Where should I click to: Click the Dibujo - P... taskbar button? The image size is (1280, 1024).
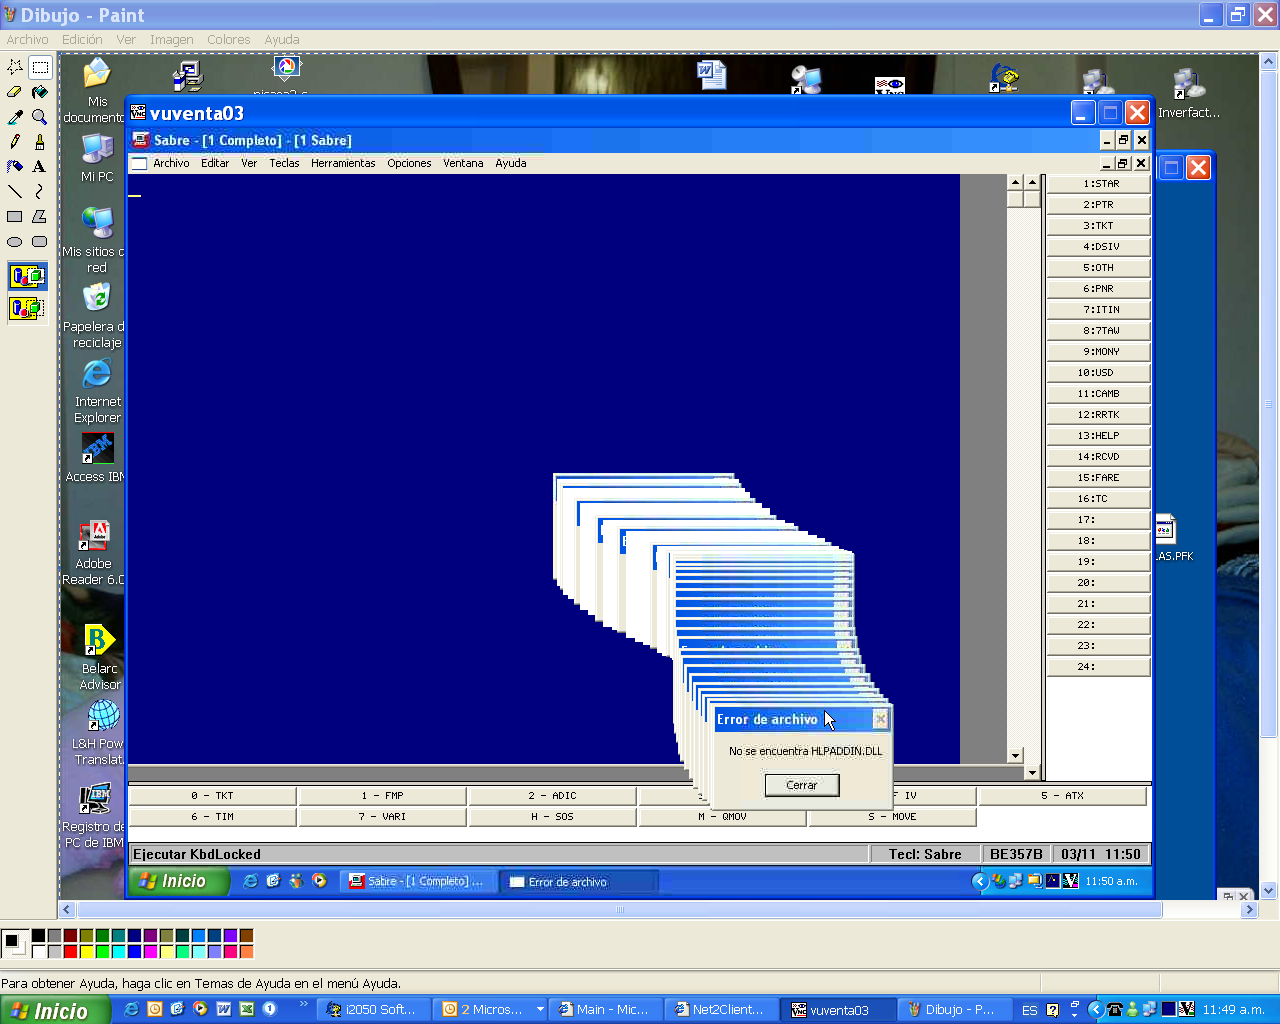(954, 1010)
